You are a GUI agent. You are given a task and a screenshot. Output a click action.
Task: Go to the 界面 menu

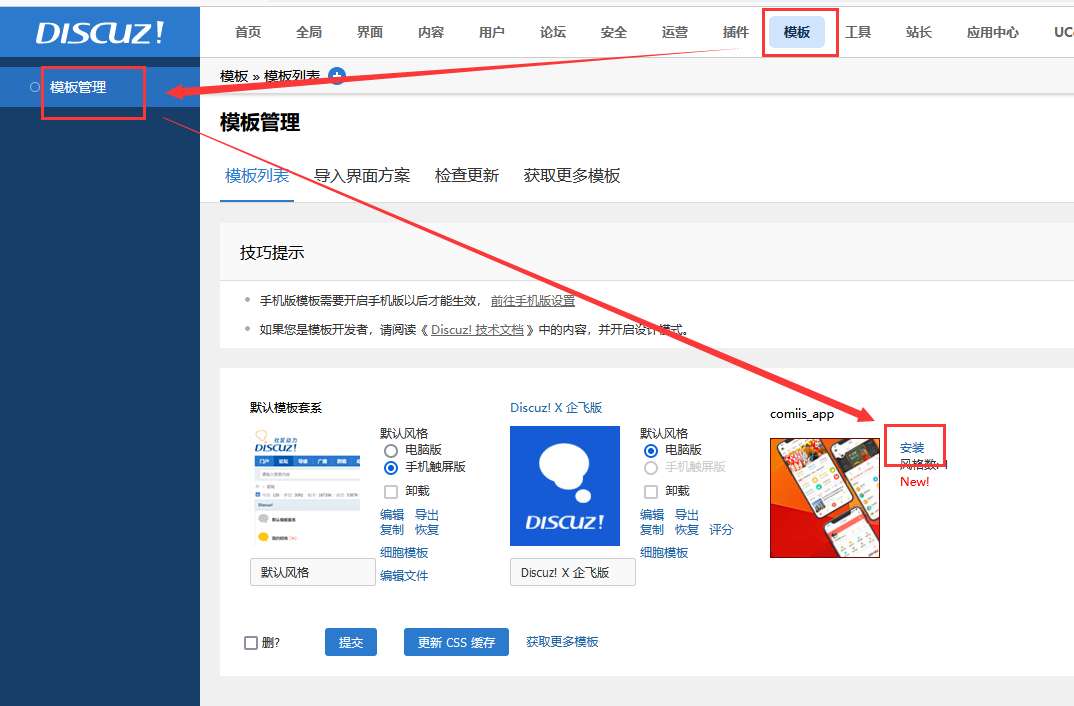pos(370,32)
